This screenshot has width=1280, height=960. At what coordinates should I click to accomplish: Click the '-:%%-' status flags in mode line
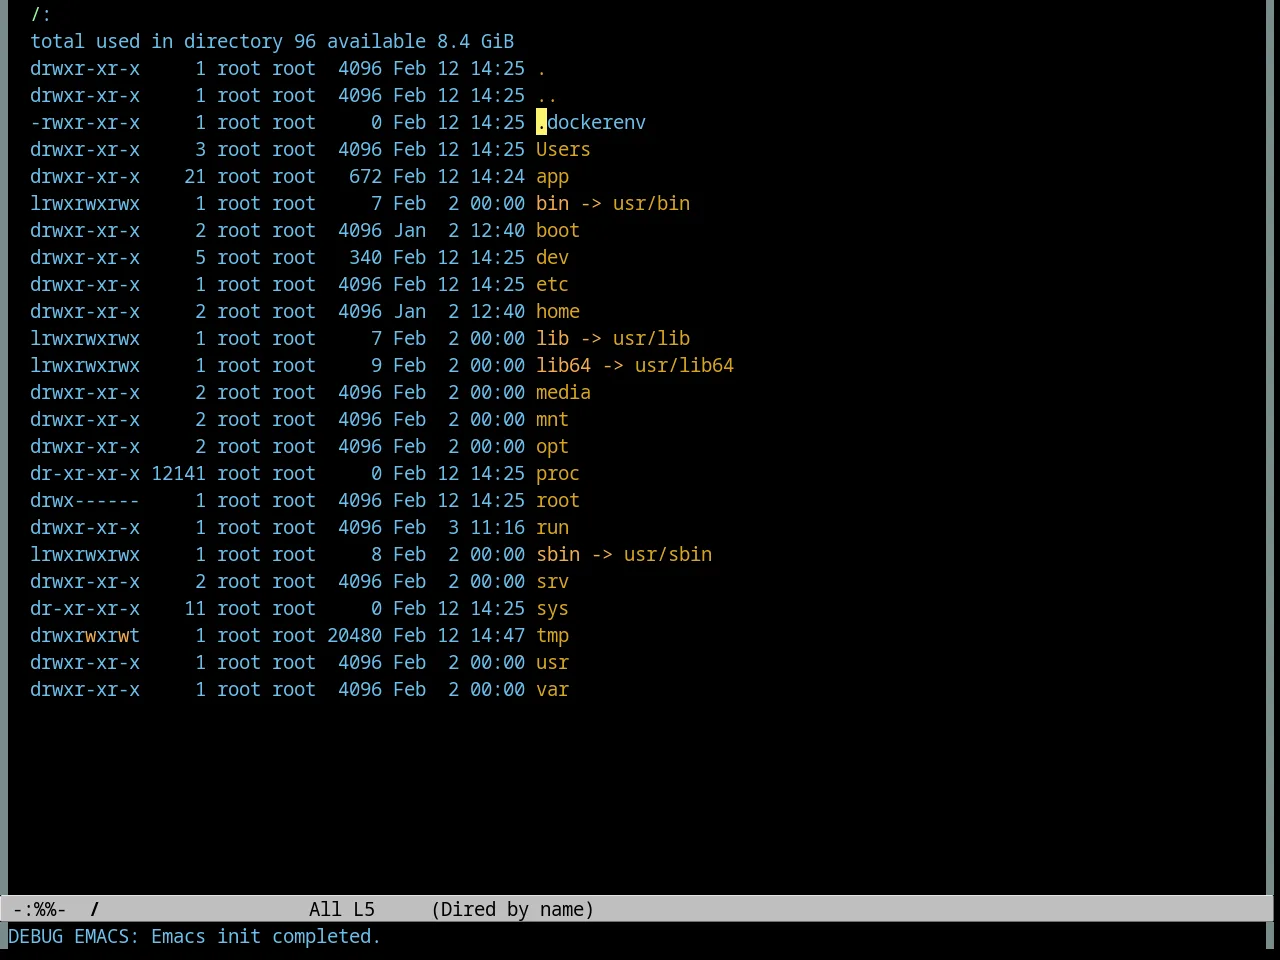(39, 909)
